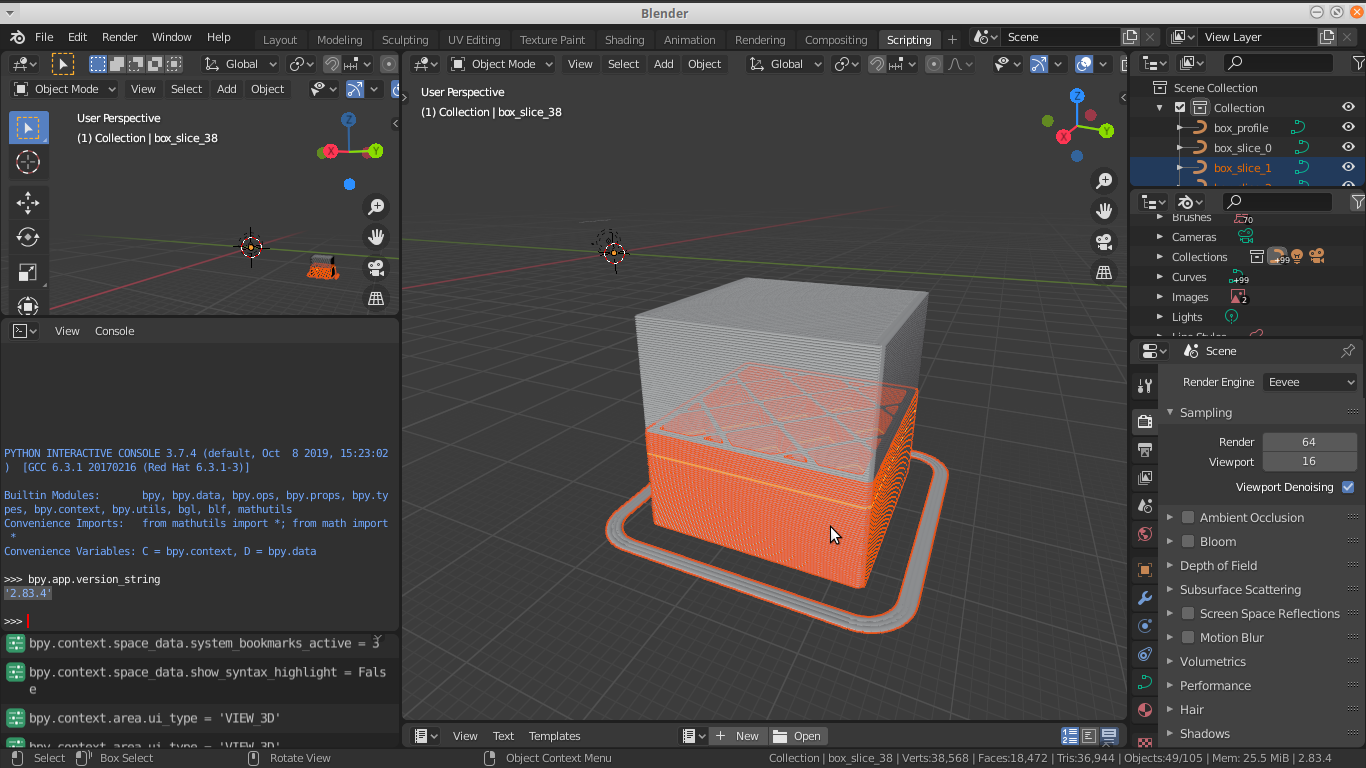Click the pan hand icon in main viewport
This screenshot has width=1366, height=768.
coord(1104,211)
